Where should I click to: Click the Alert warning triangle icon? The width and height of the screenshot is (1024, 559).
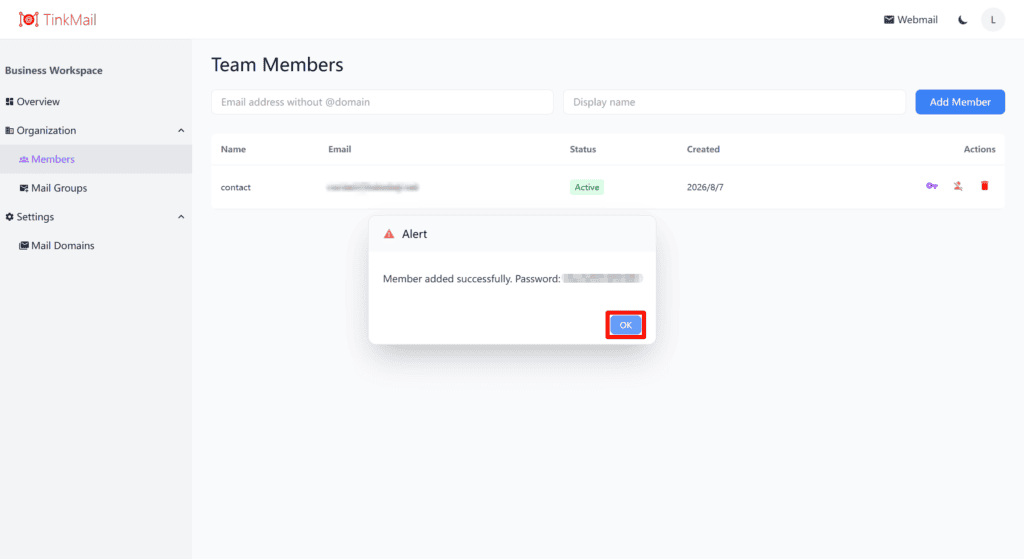[389, 234]
